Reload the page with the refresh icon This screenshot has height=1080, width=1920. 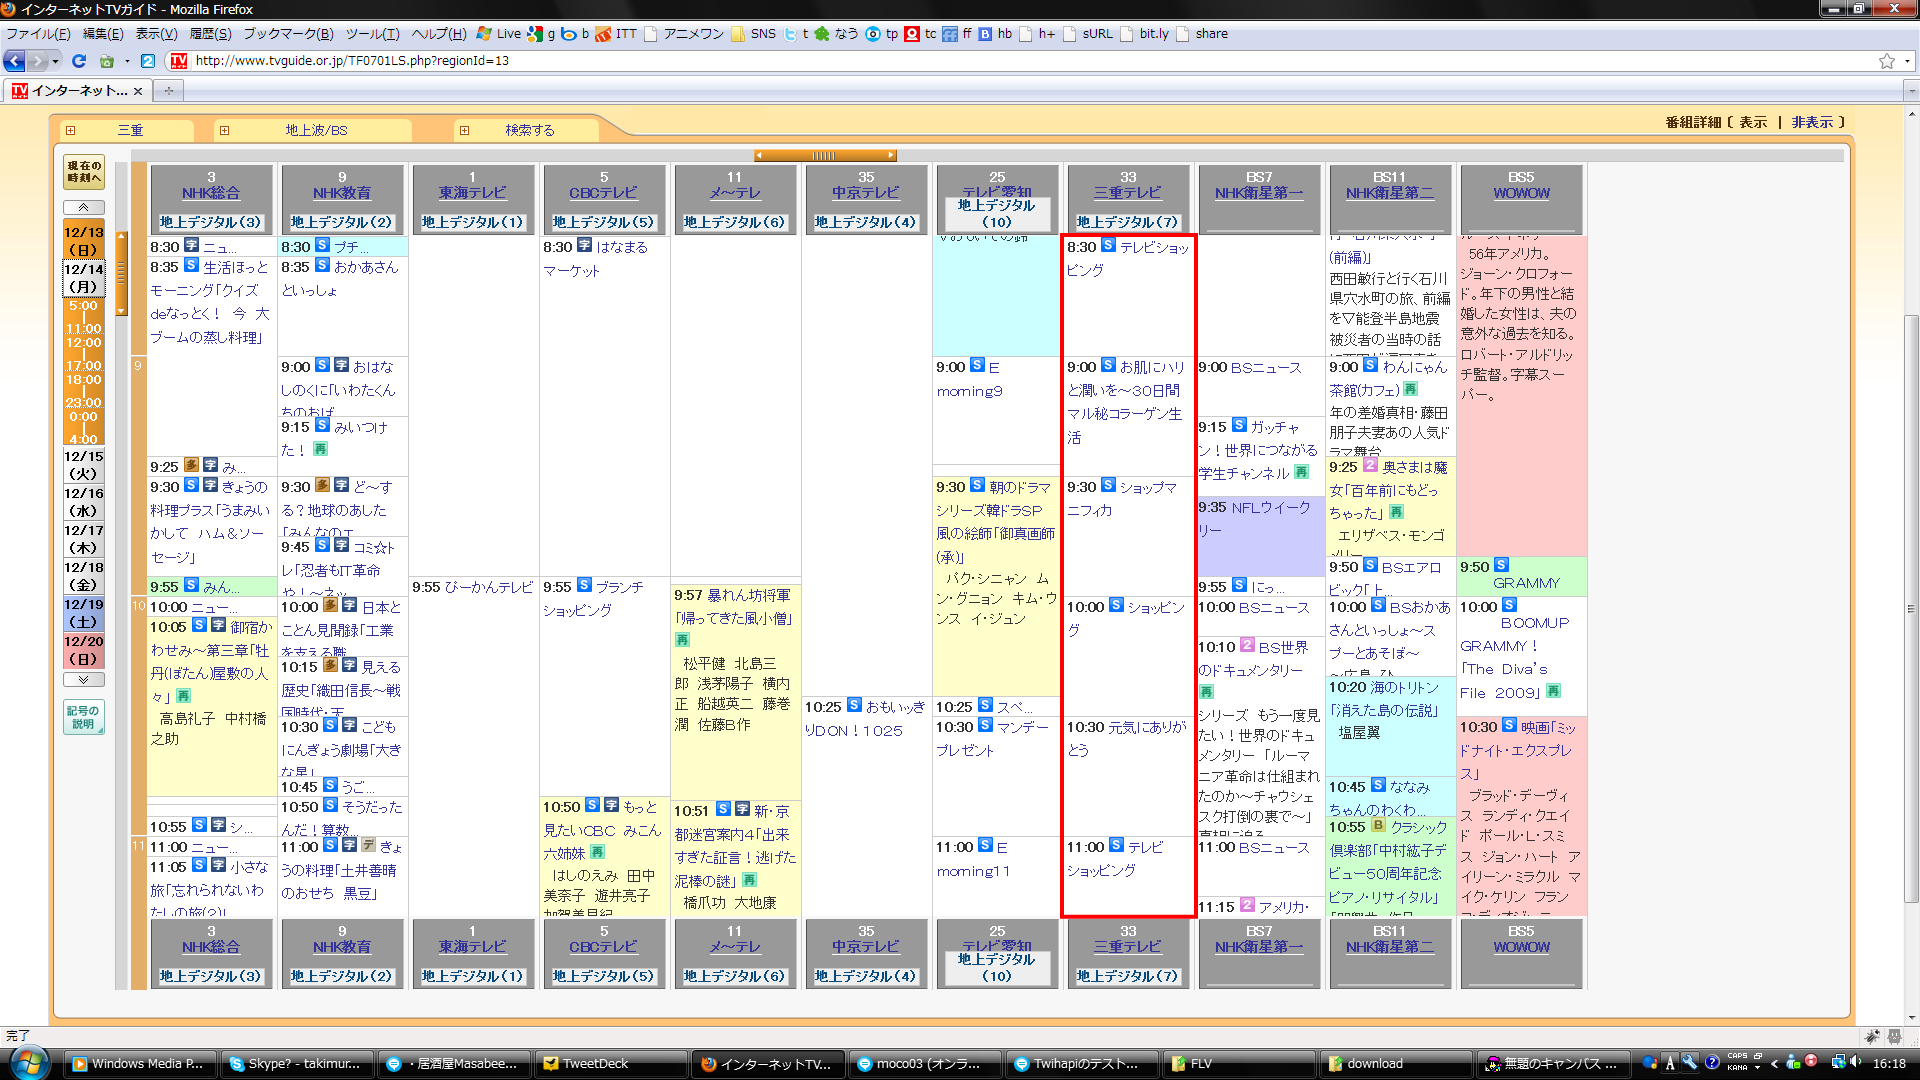point(79,61)
